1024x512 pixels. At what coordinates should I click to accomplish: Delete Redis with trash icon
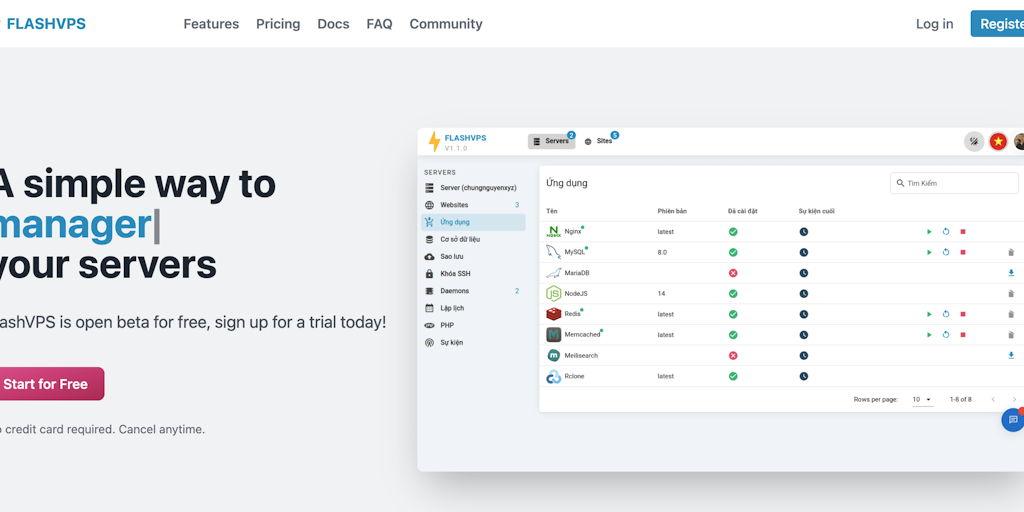(1011, 314)
